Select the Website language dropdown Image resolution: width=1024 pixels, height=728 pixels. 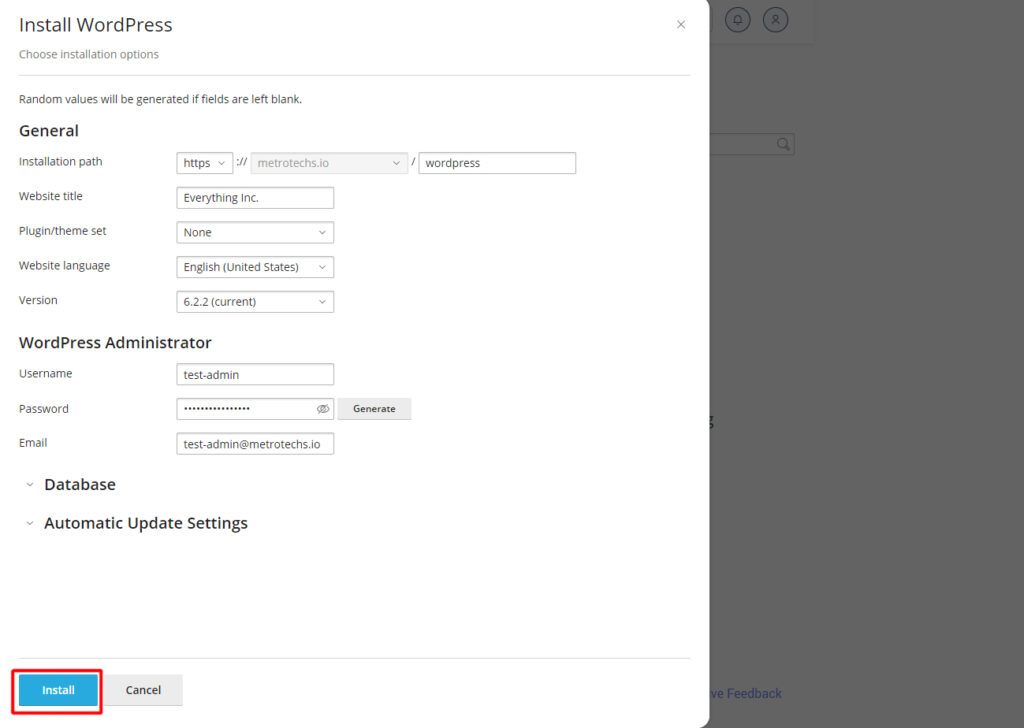(255, 267)
